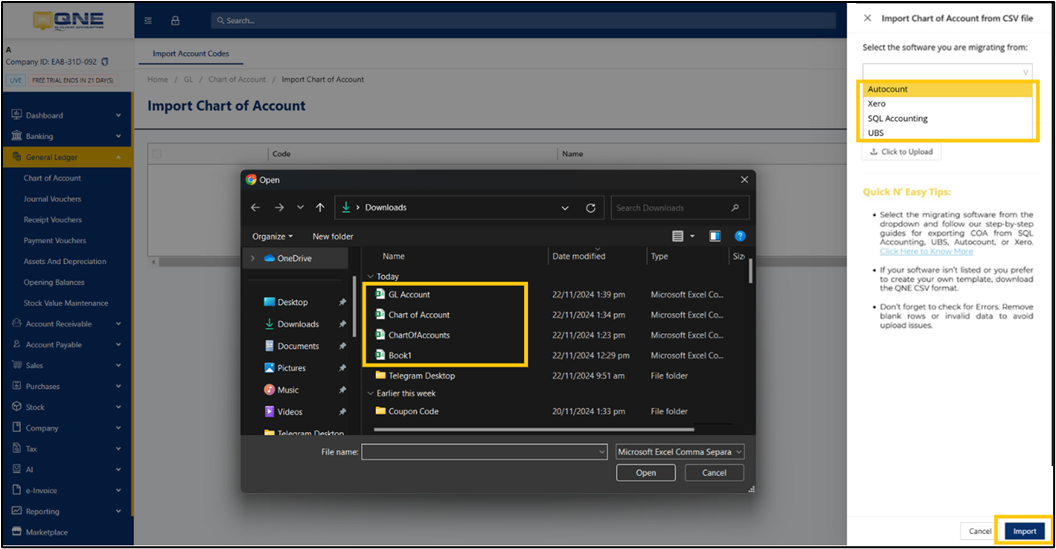This screenshot has height=549, width=1056.
Task: Sort files by Name column
Action: pos(393,256)
